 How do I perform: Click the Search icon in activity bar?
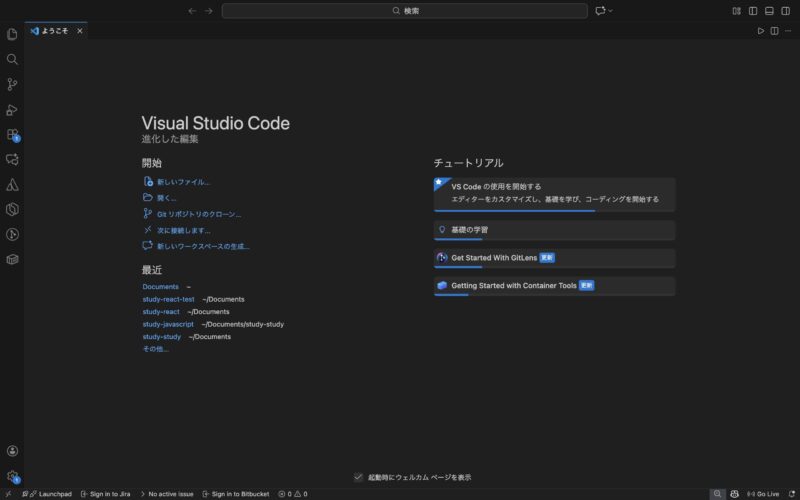pyautogui.click(x=12, y=59)
